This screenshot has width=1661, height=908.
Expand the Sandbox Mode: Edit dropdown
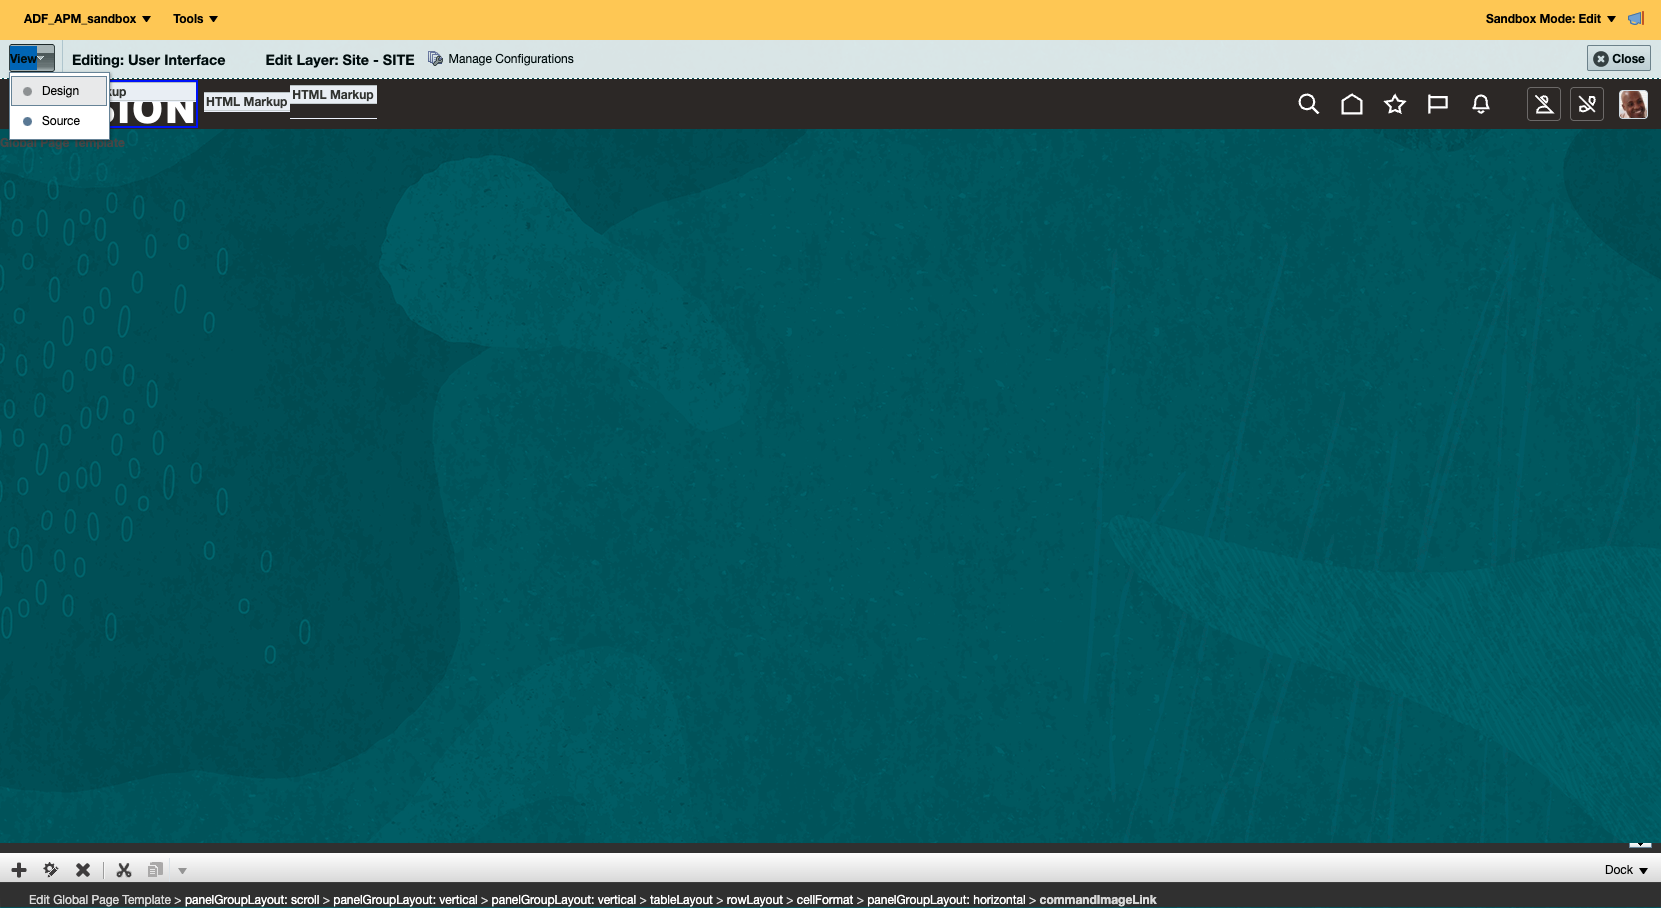(x=1548, y=18)
